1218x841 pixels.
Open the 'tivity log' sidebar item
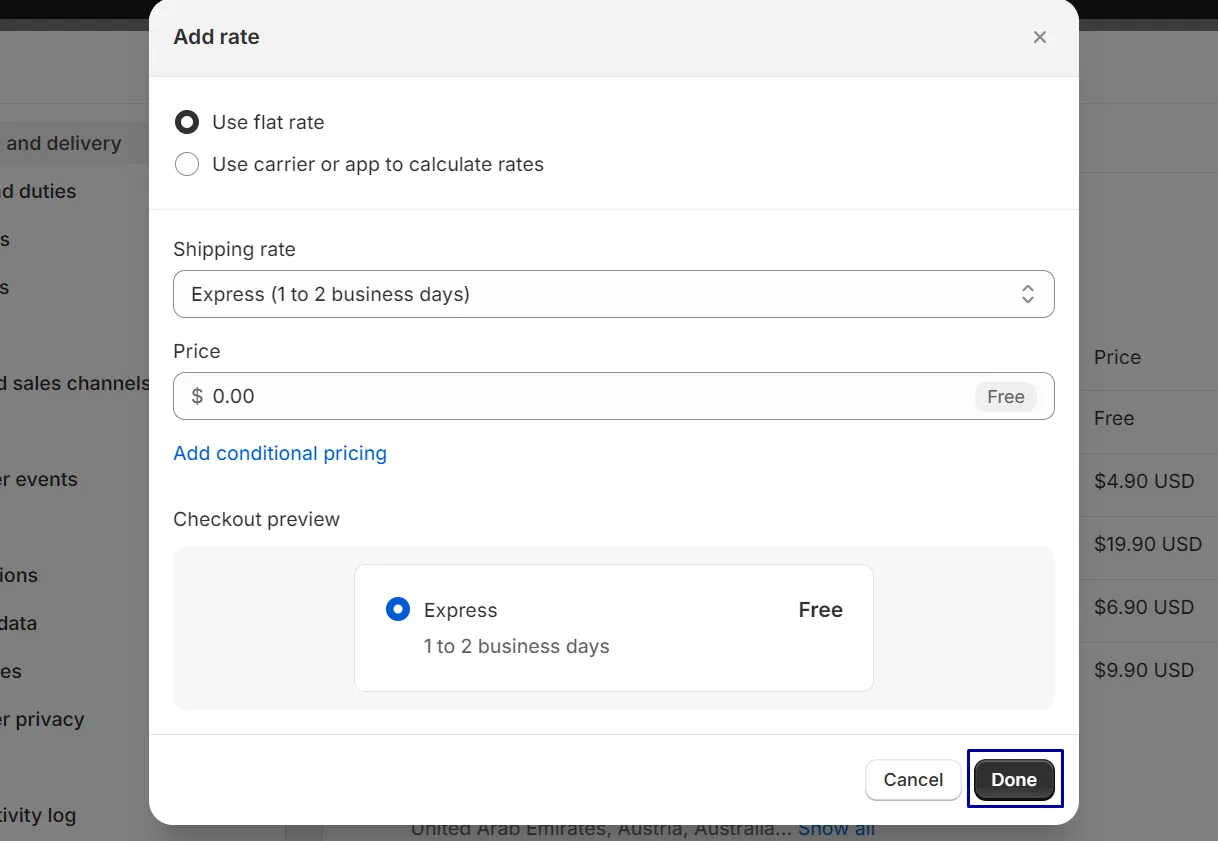[38, 815]
